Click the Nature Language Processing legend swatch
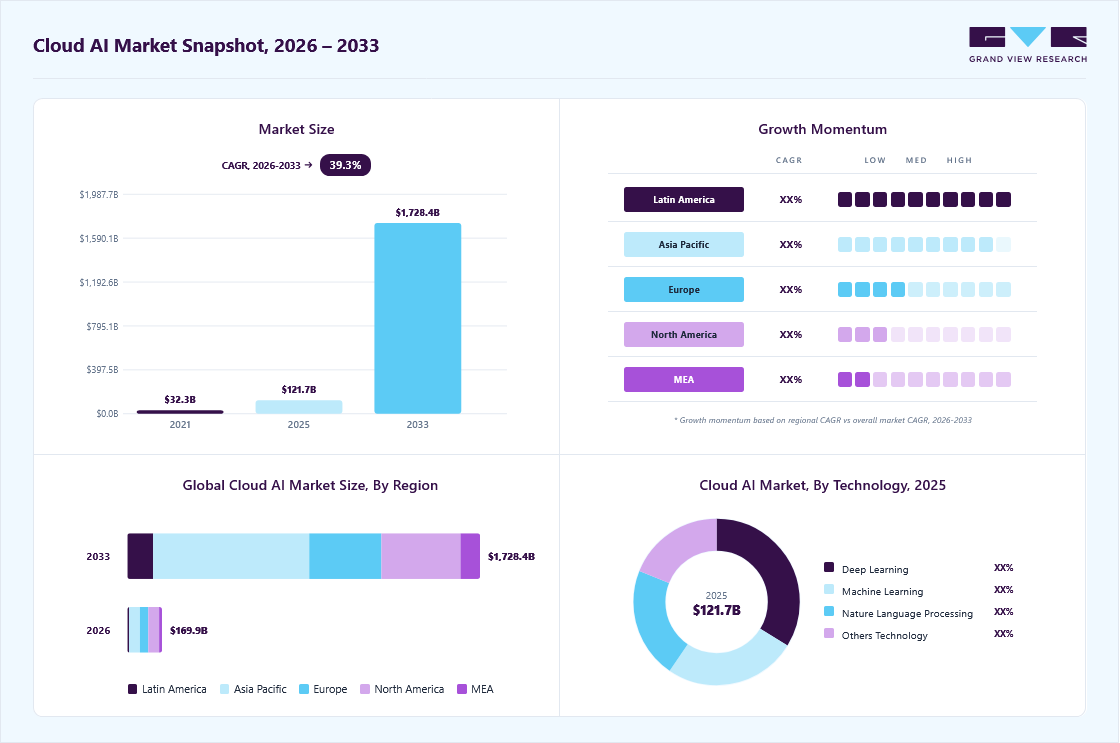The width and height of the screenshot is (1120, 743). click(x=829, y=612)
